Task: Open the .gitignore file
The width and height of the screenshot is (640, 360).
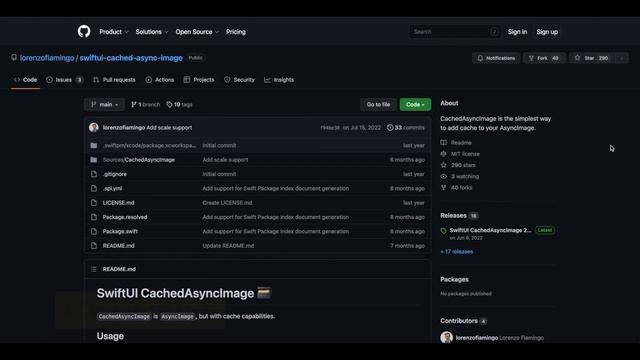Action: [115, 174]
